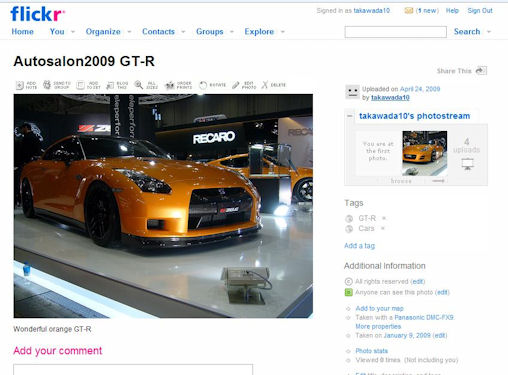Click the Send to Group icon

[47, 85]
